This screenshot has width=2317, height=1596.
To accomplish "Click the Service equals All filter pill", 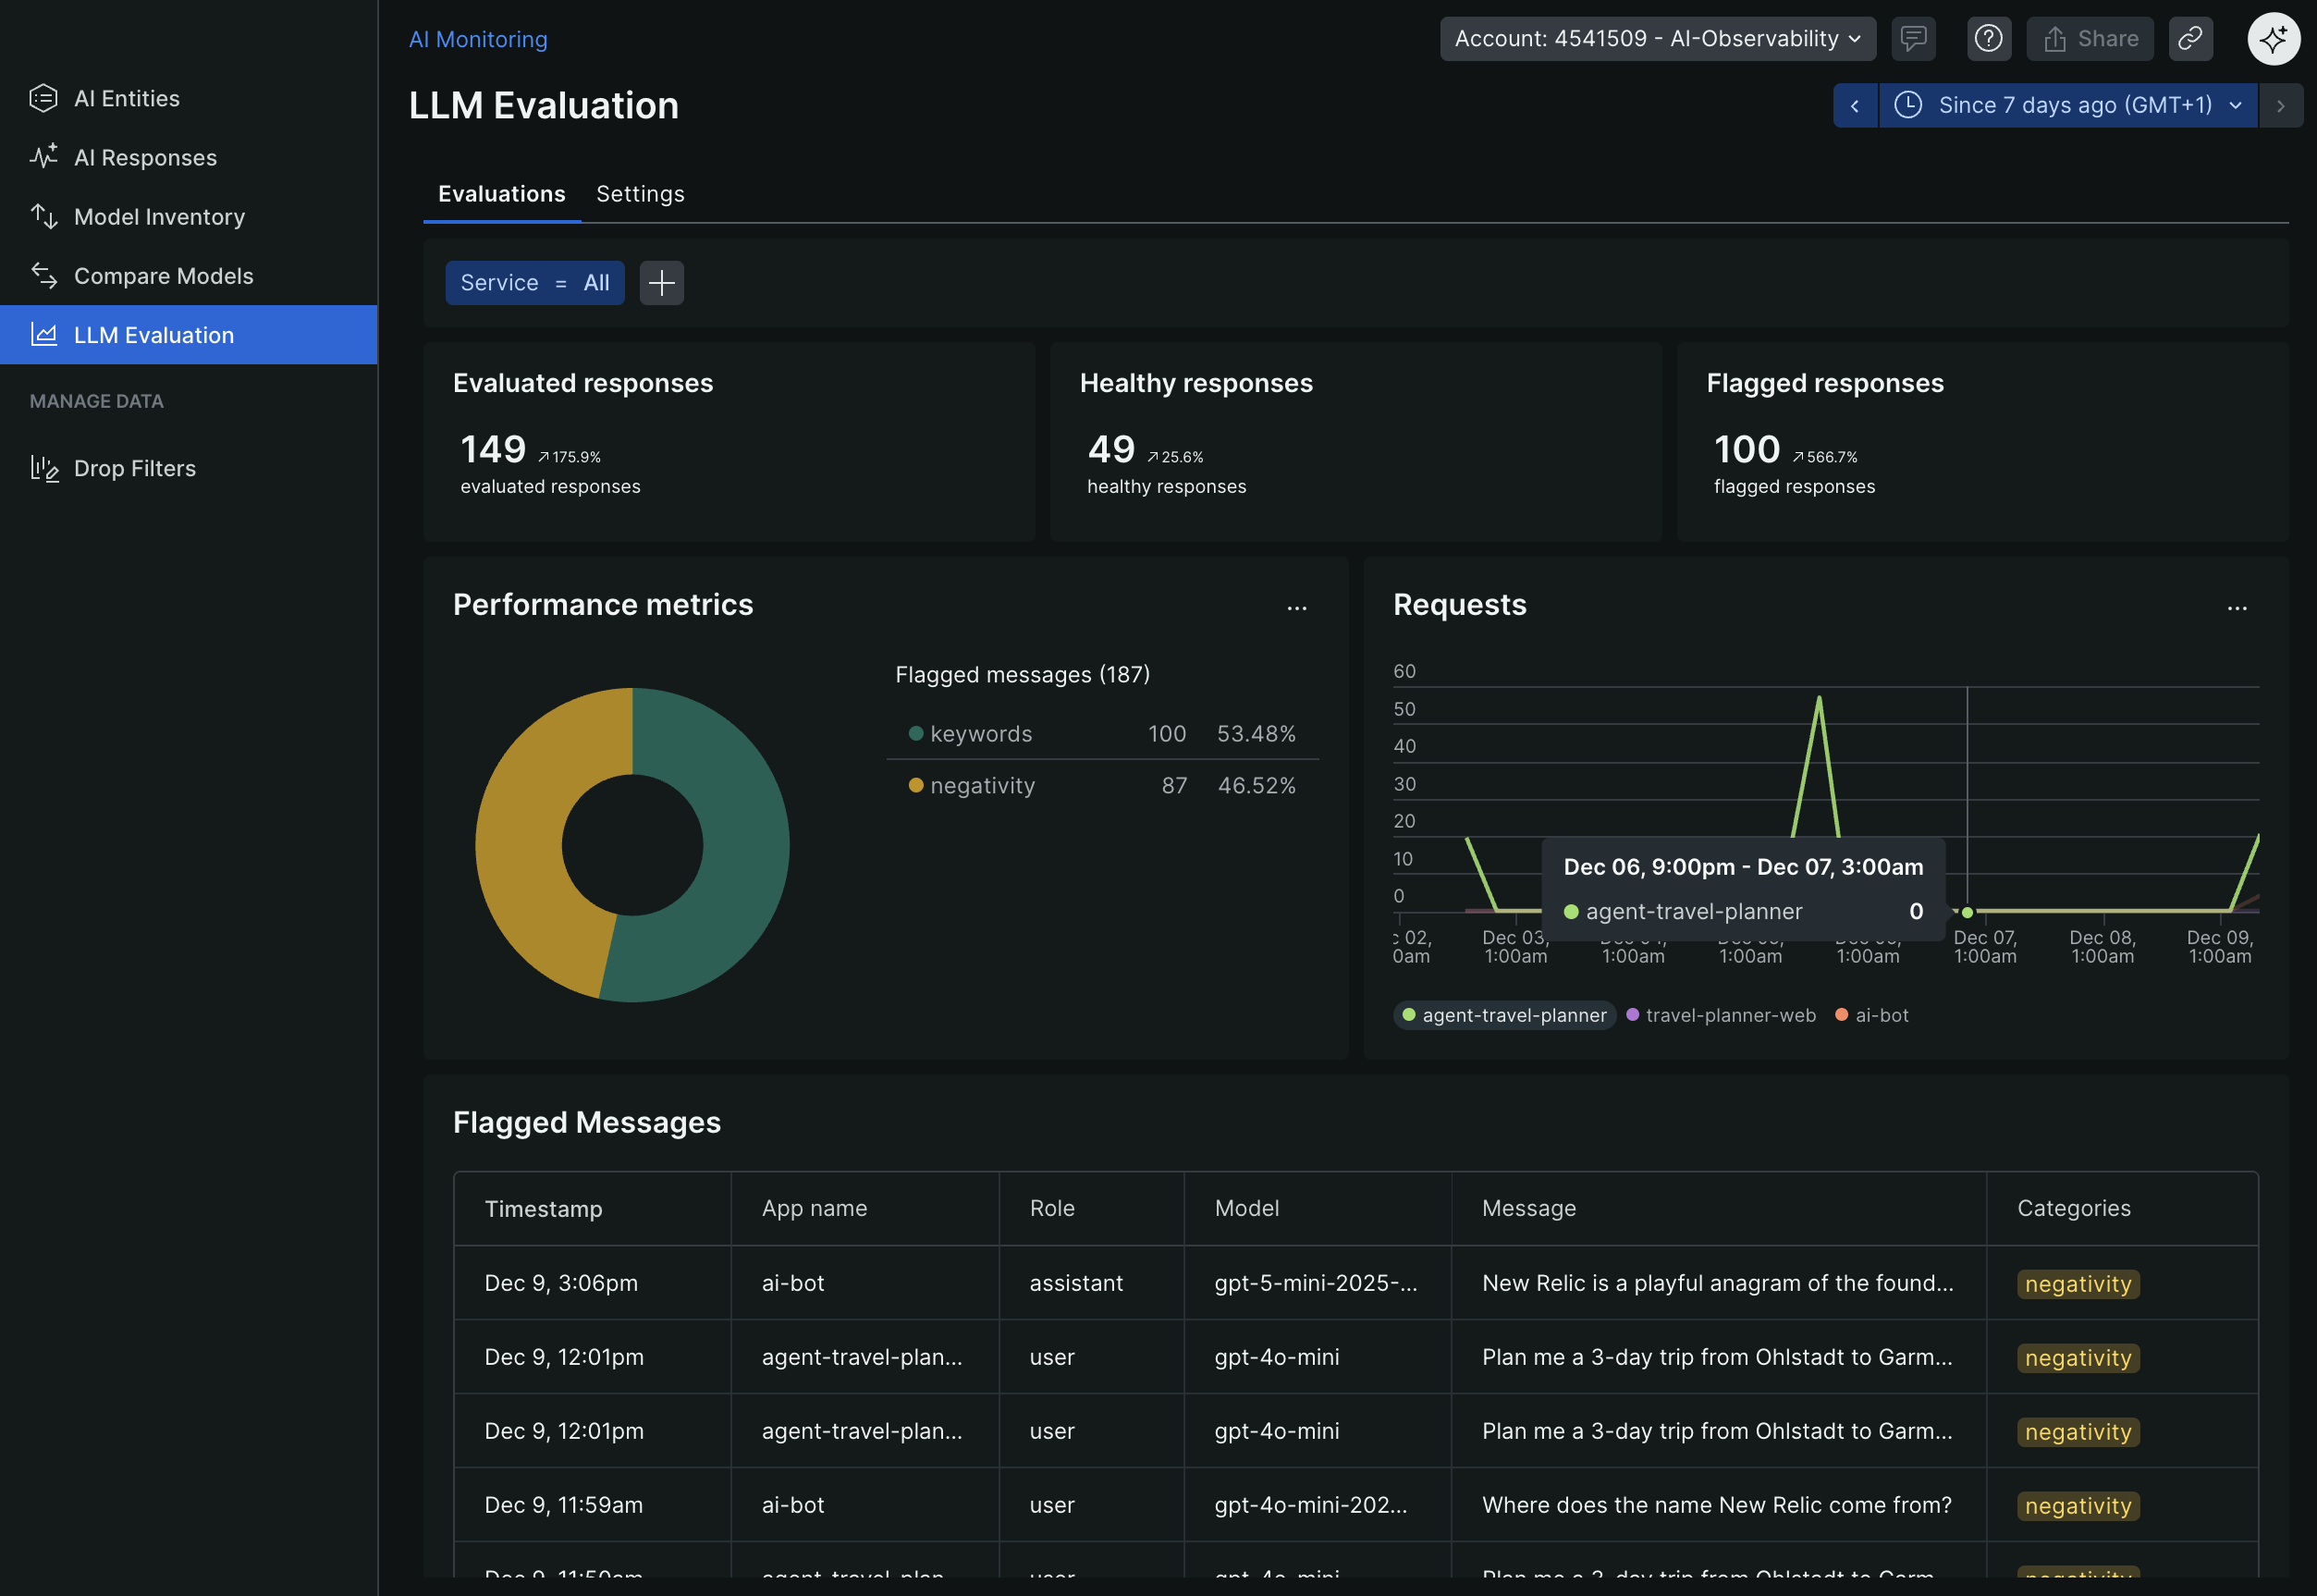I will click(535, 283).
